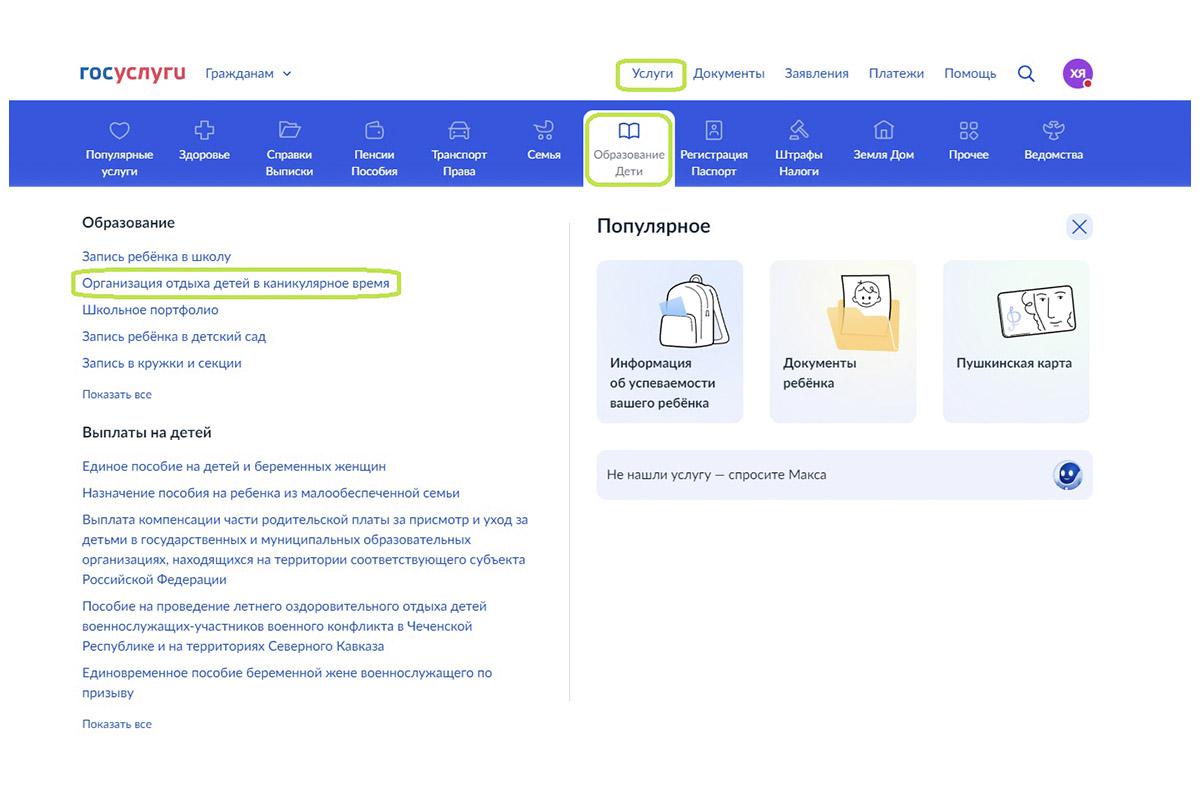The width and height of the screenshot is (1200, 800).
Task: Switch to the Образование Дети tab
Action: (629, 148)
